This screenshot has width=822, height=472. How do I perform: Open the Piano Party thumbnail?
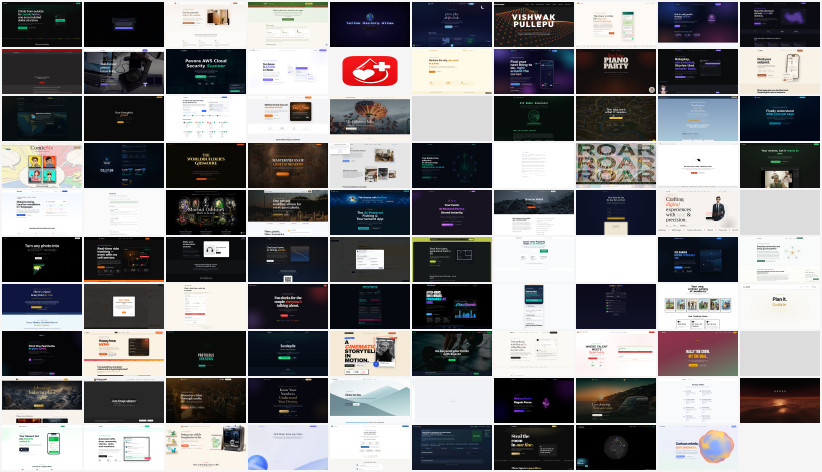click(615, 71)
